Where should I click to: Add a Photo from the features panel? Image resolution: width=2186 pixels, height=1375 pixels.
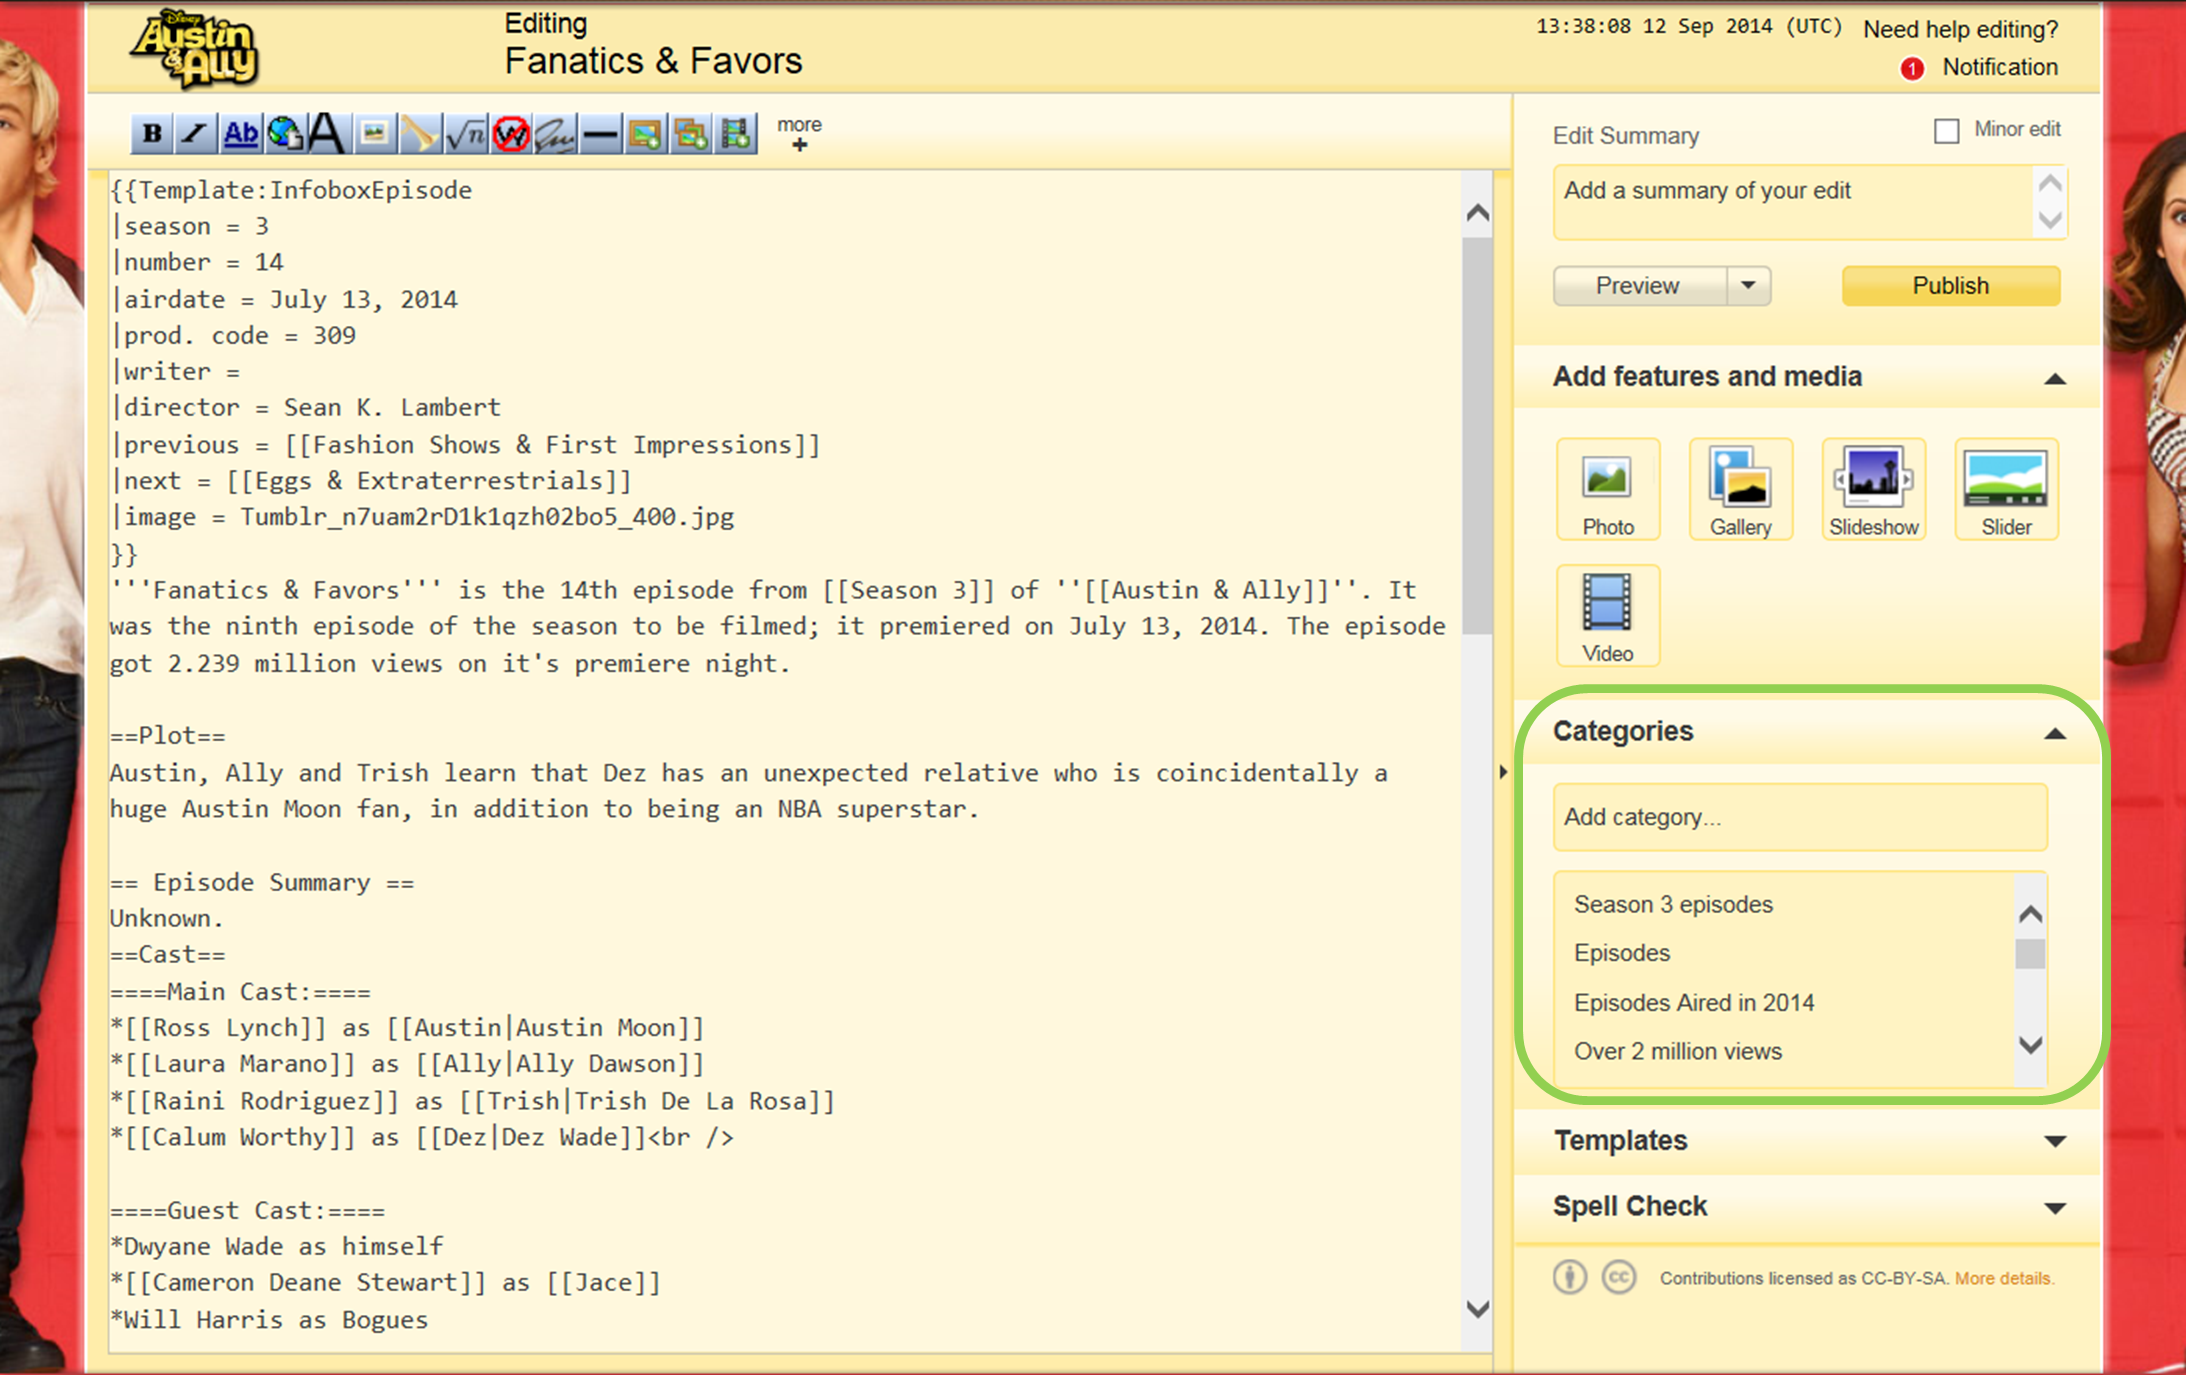pos(1607,489)
